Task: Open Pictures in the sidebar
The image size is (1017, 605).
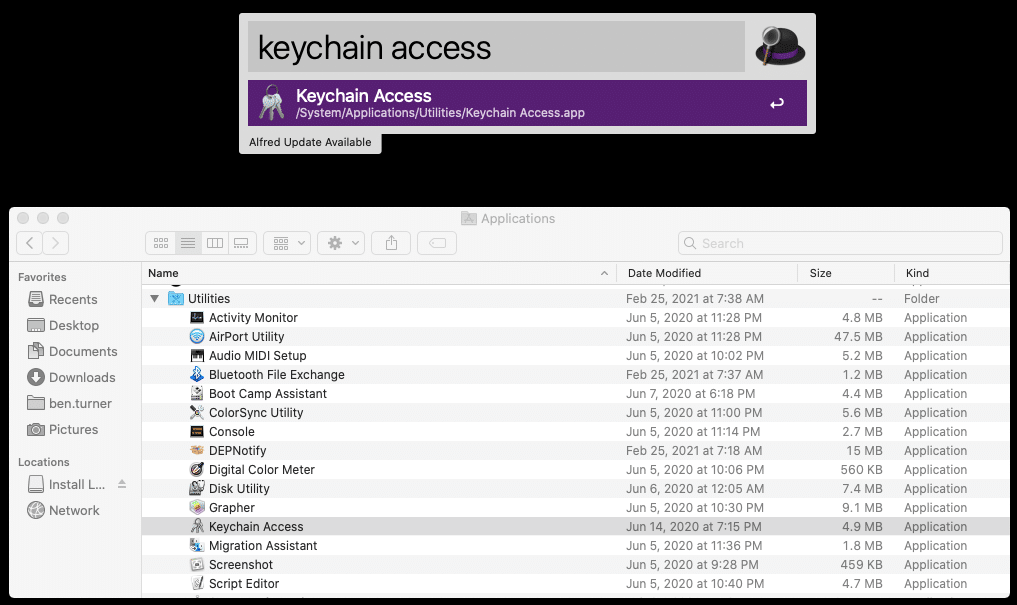Action: 63,429
